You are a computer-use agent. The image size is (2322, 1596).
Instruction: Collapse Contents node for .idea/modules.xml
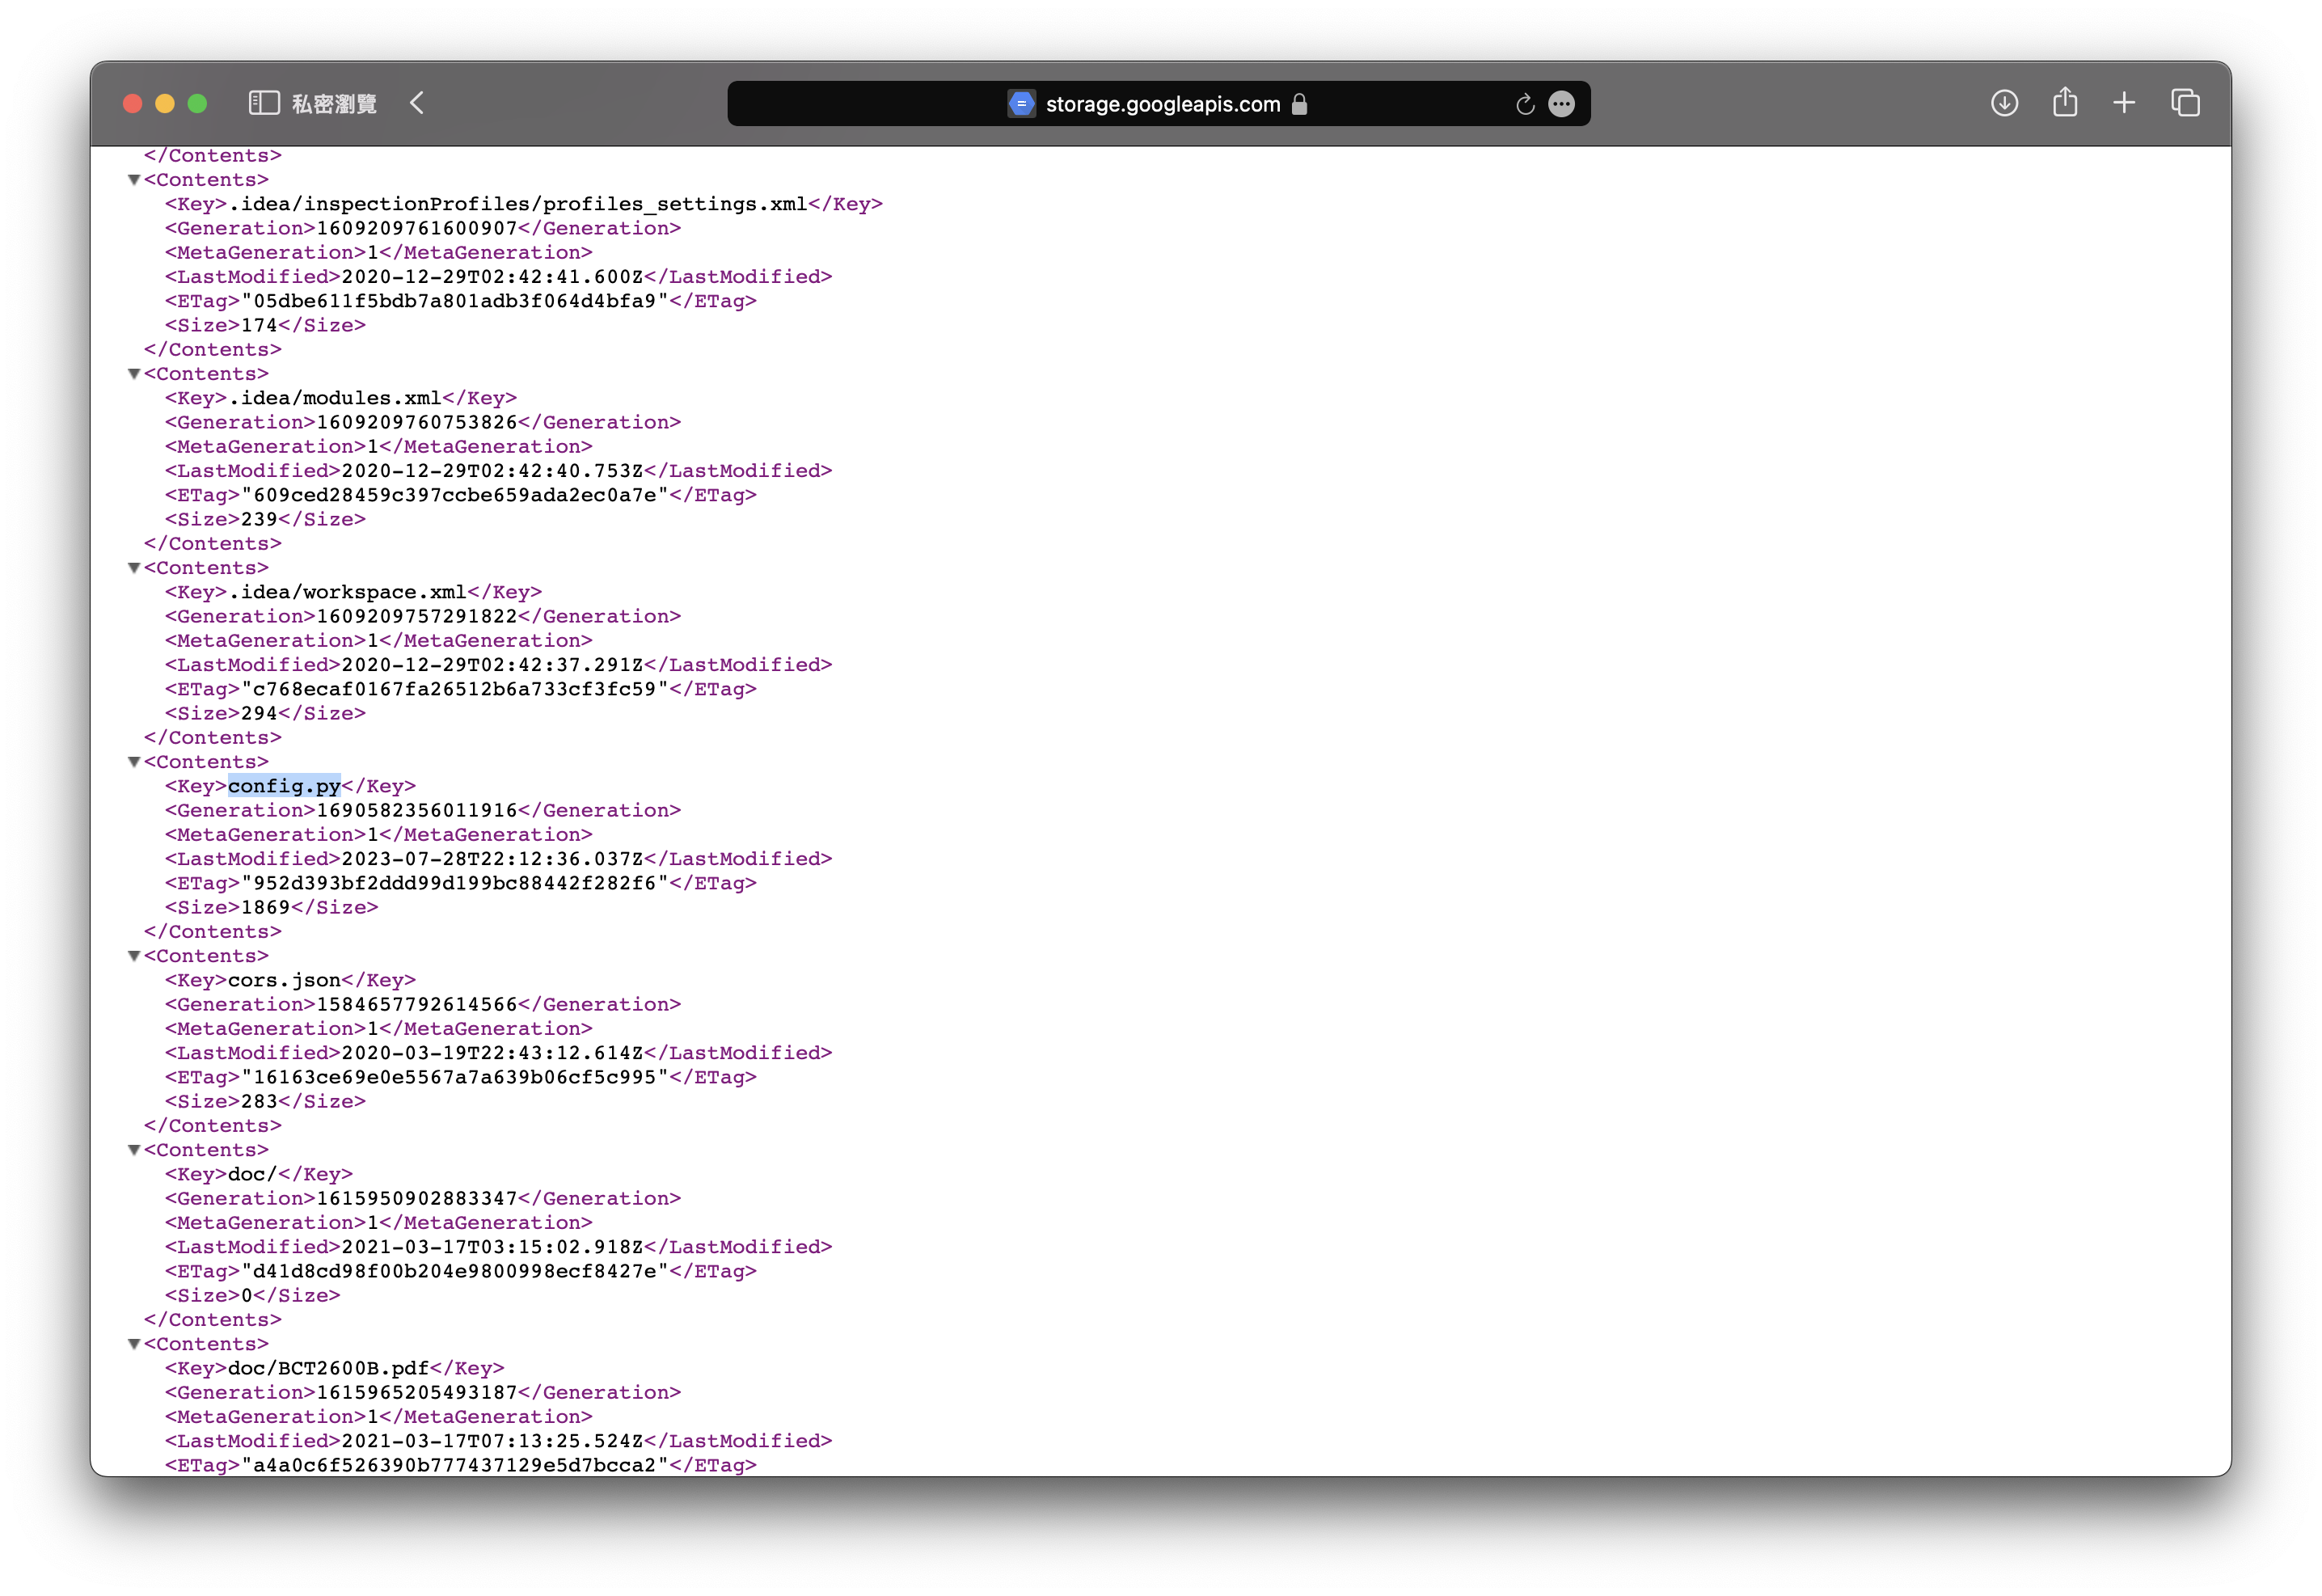point(134,374)
